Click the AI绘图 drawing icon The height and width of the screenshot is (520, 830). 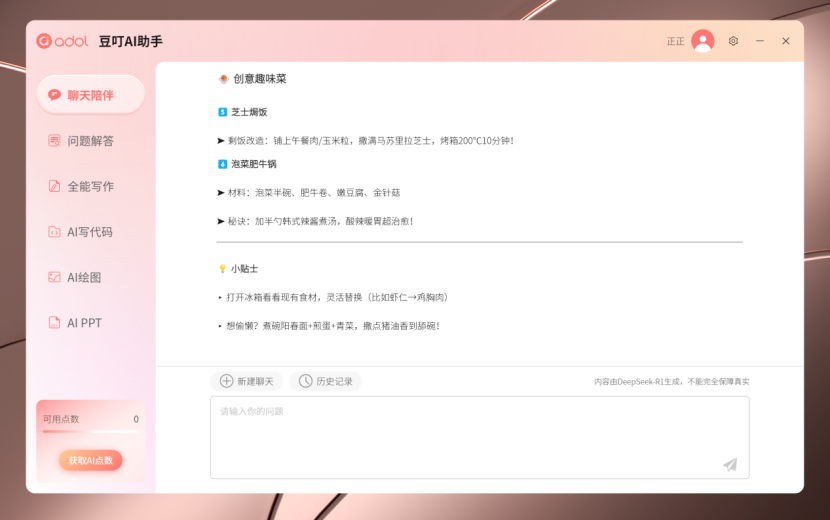pyautogui.click(x=54, y=277)
